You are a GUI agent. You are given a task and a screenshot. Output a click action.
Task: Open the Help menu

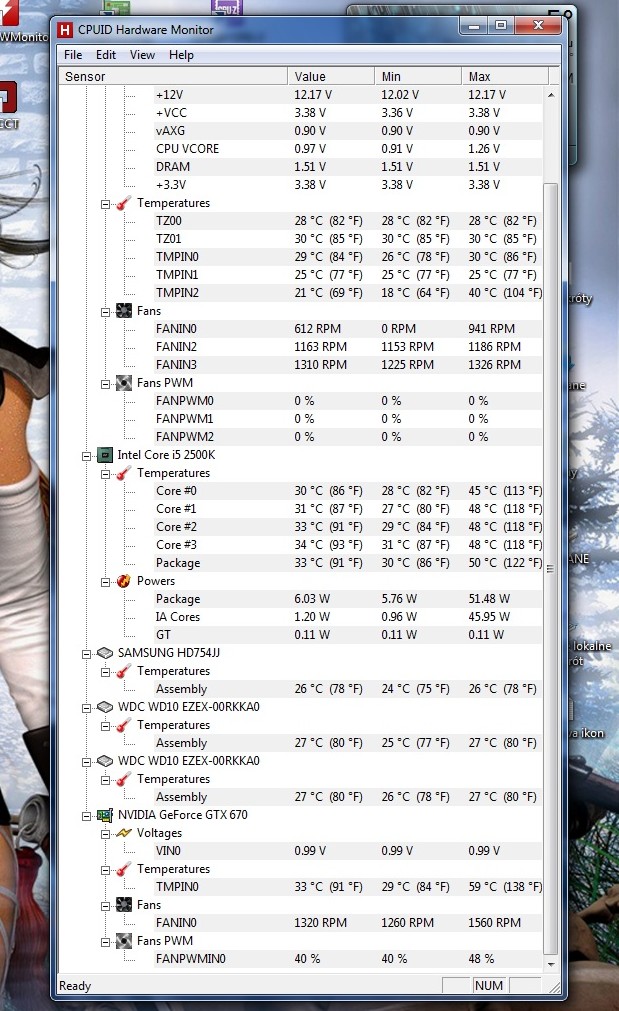181,55
